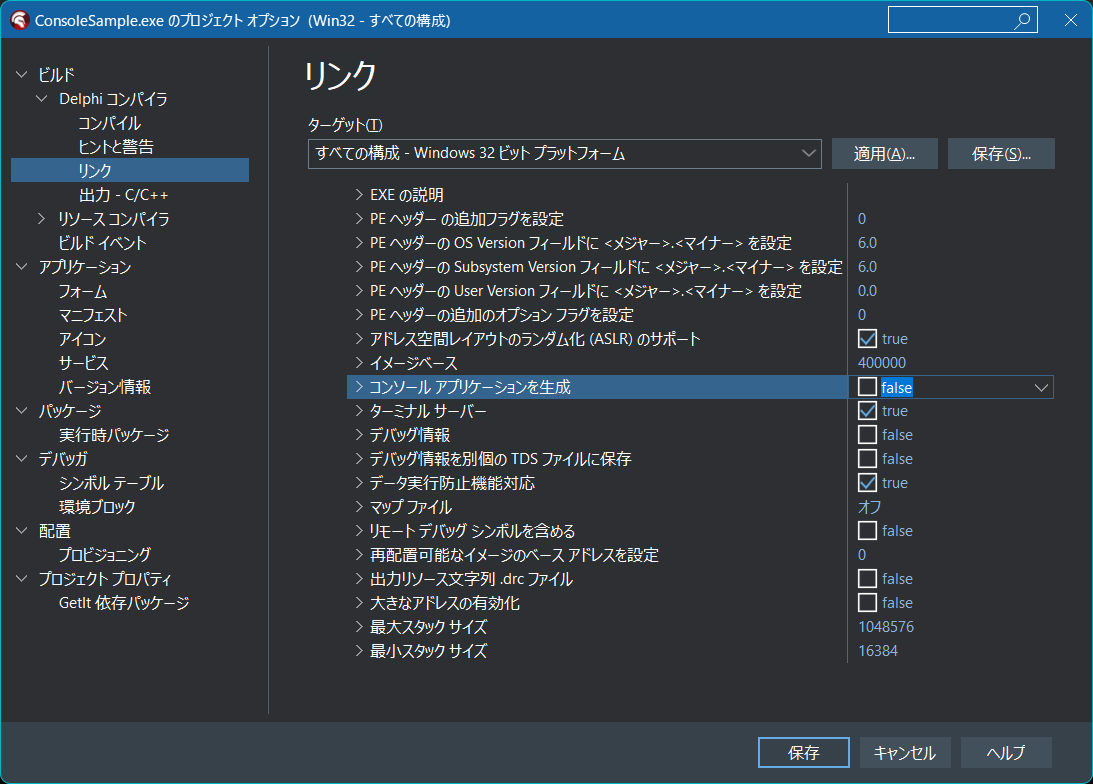
Task: Expand the 最大スタック サイズ row
Action: [359, 627]
